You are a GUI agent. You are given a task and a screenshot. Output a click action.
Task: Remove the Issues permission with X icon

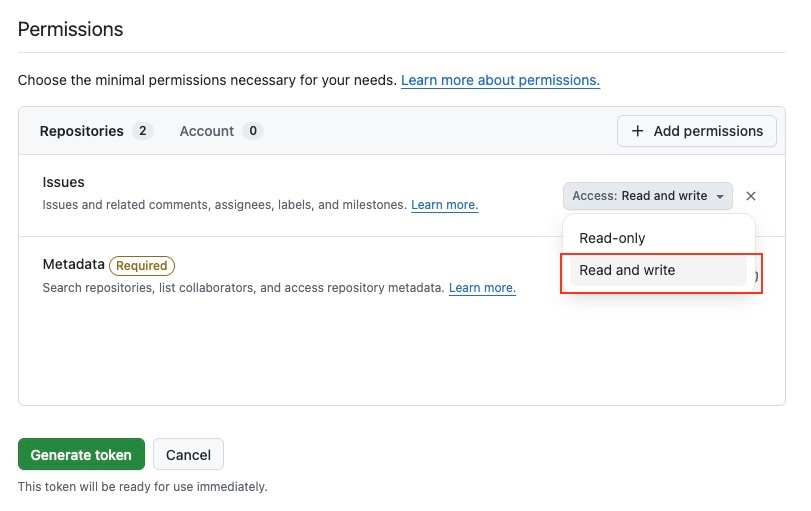(751, 196)
